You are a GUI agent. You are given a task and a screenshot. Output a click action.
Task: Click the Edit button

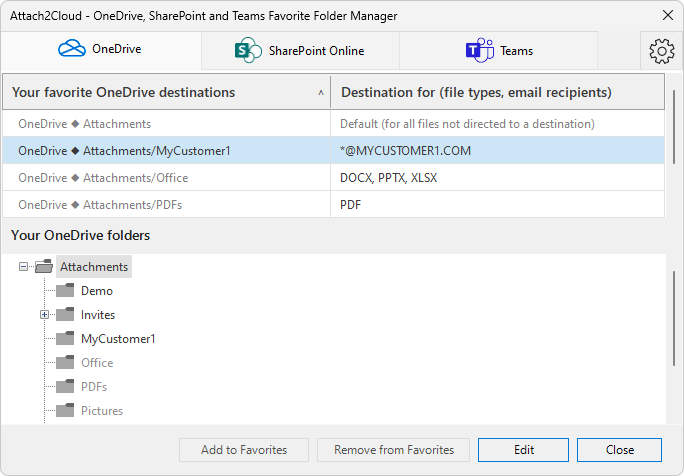[x=523, y=450]
